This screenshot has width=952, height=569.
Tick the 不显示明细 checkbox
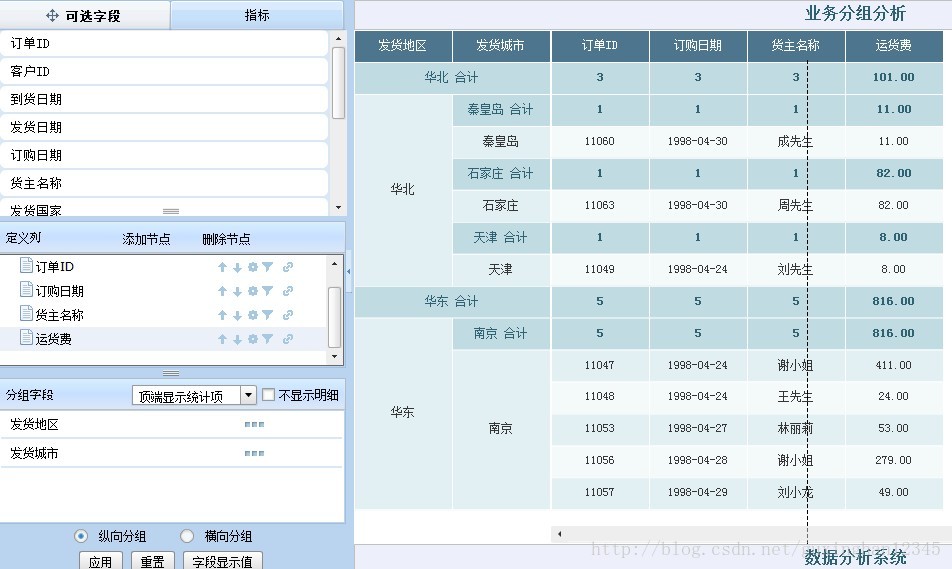tap(268, 395)
